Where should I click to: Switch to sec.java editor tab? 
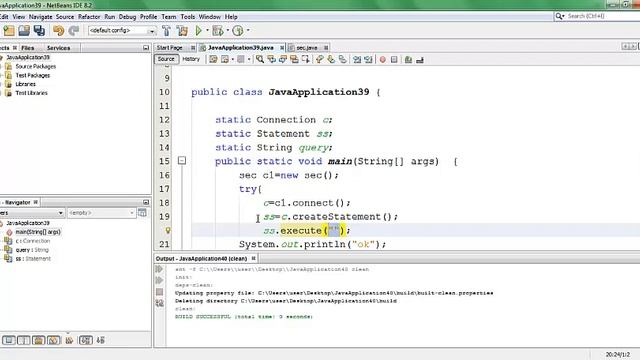point(307,48)
